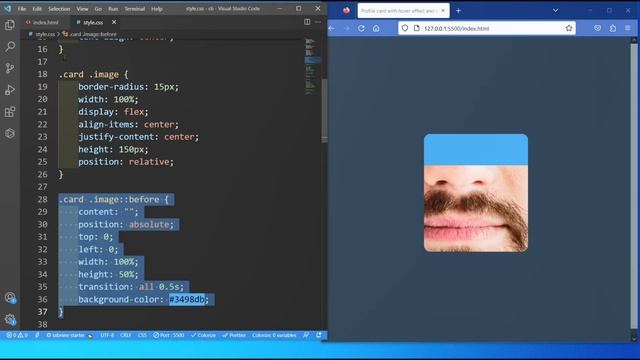640x360 pixels.
Task: Change the UTF-8 file encoding
Action: [107, 335]
